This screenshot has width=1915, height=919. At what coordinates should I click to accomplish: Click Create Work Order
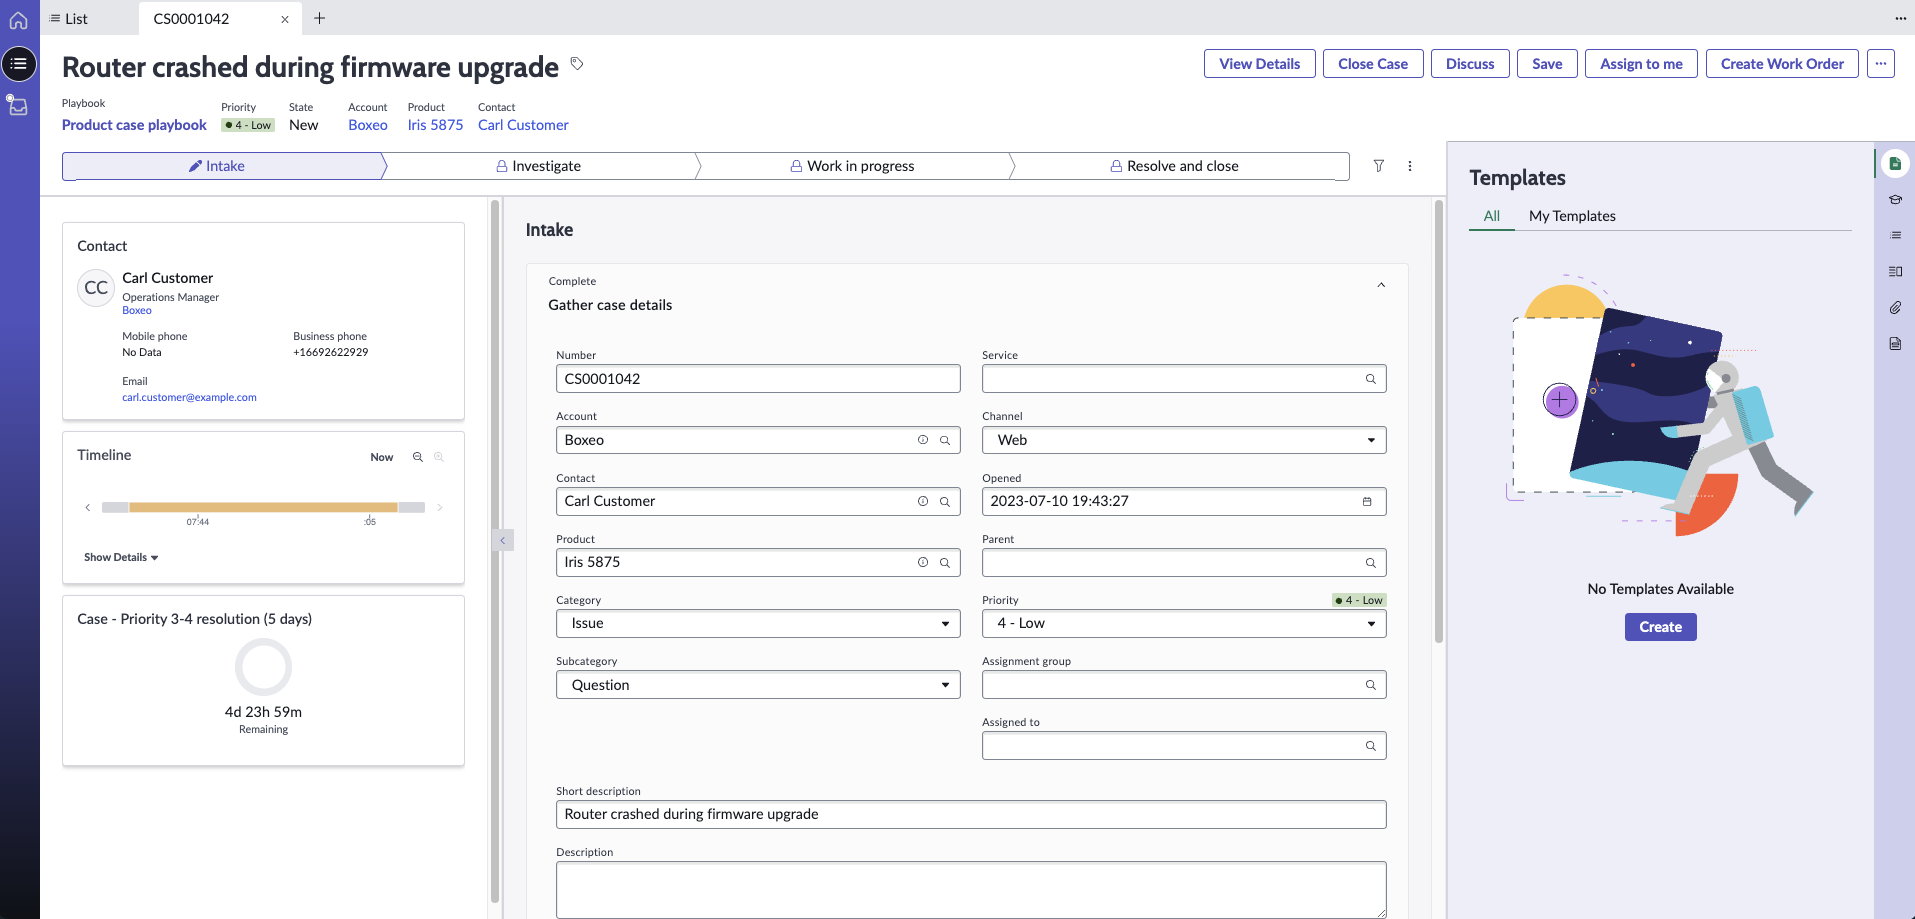(1782, 64)
